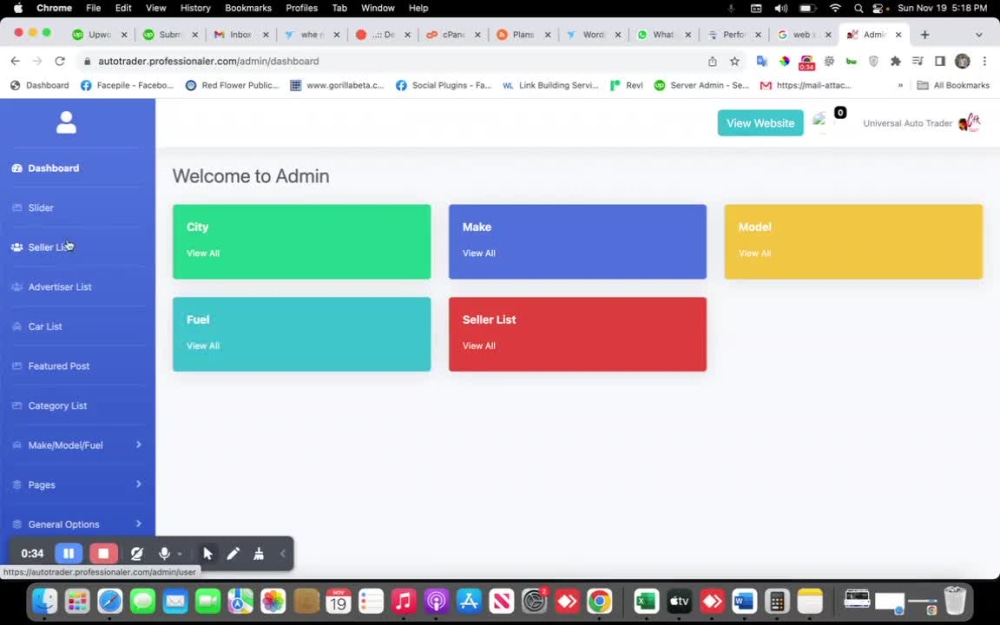Open Google Chrome from the Dock
1000x625 pixels.
pyautogui.click(x=599, y=601)
